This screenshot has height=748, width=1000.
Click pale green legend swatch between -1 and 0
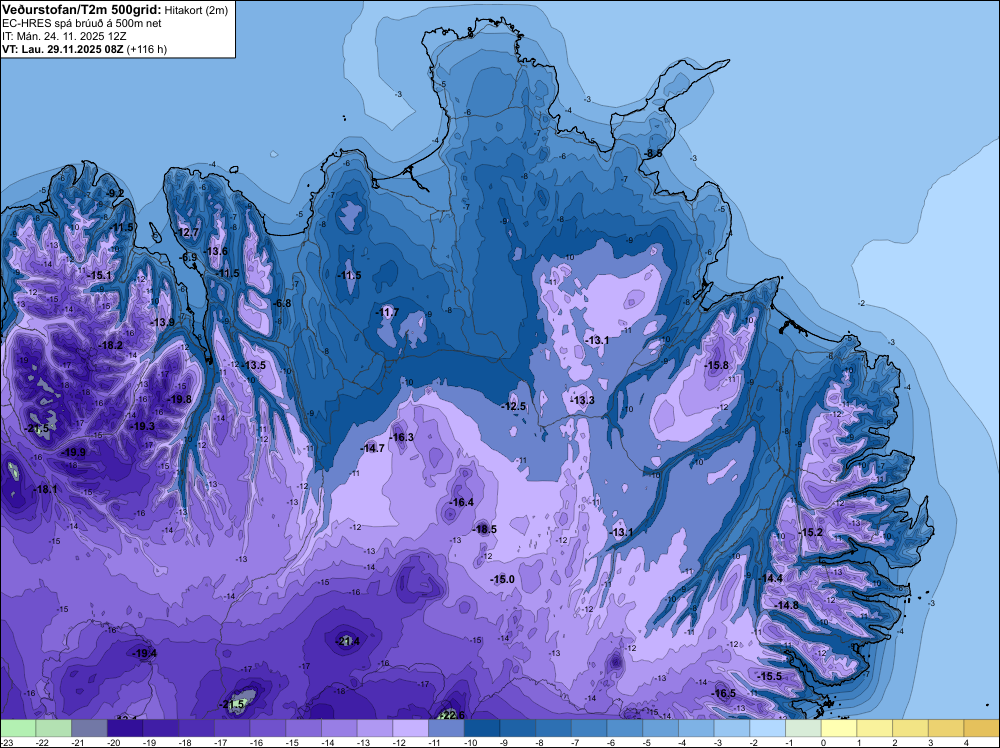tap(804, 728)
